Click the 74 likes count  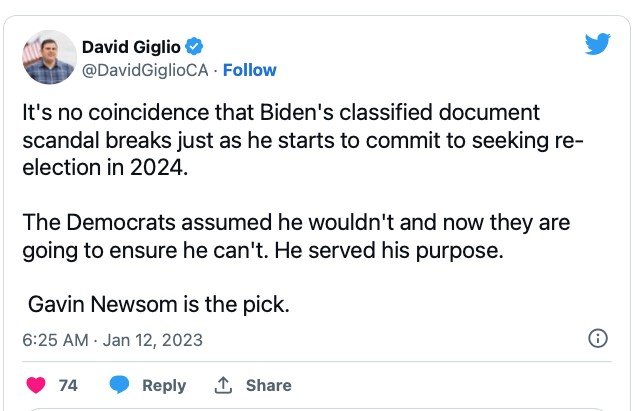(68, 385)
